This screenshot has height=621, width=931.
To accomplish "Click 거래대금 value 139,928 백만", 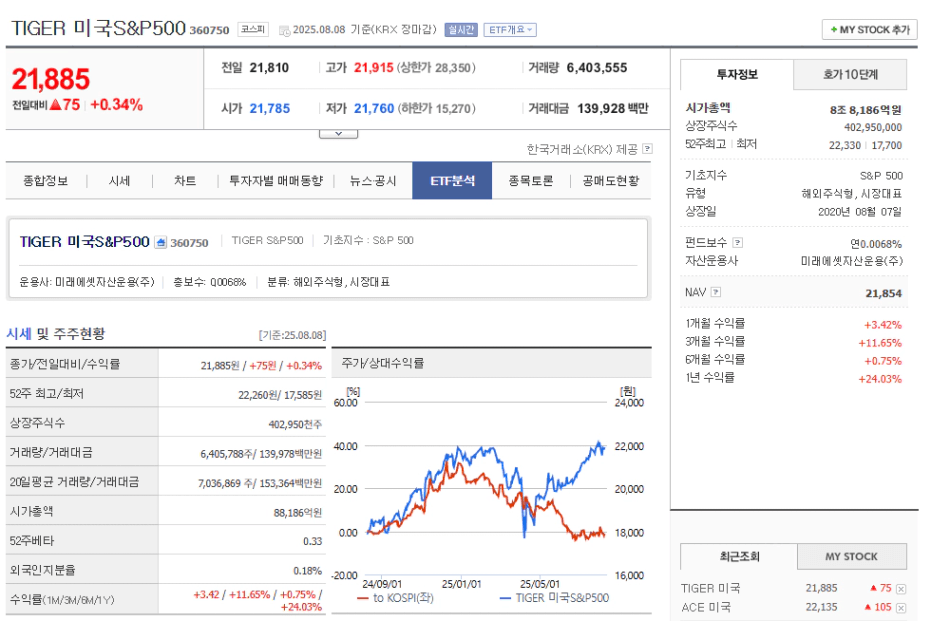I will pyautogui.click(x=613, y=109).
